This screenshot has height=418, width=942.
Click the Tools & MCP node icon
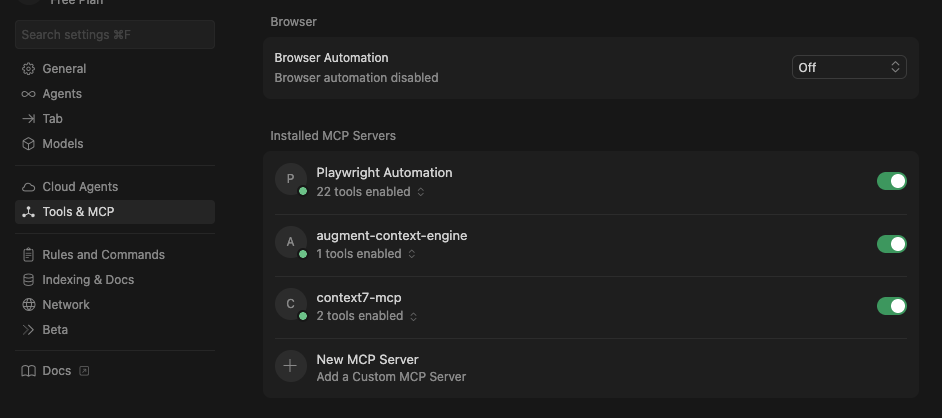28,212
